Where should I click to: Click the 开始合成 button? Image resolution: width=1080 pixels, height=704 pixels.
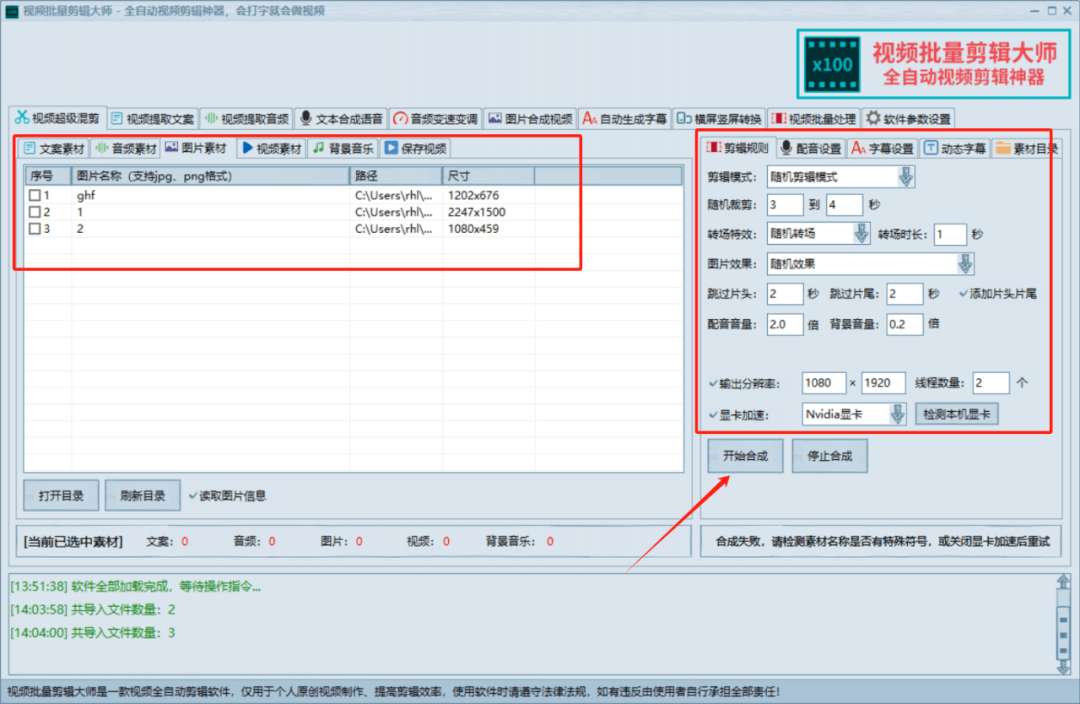744,455
